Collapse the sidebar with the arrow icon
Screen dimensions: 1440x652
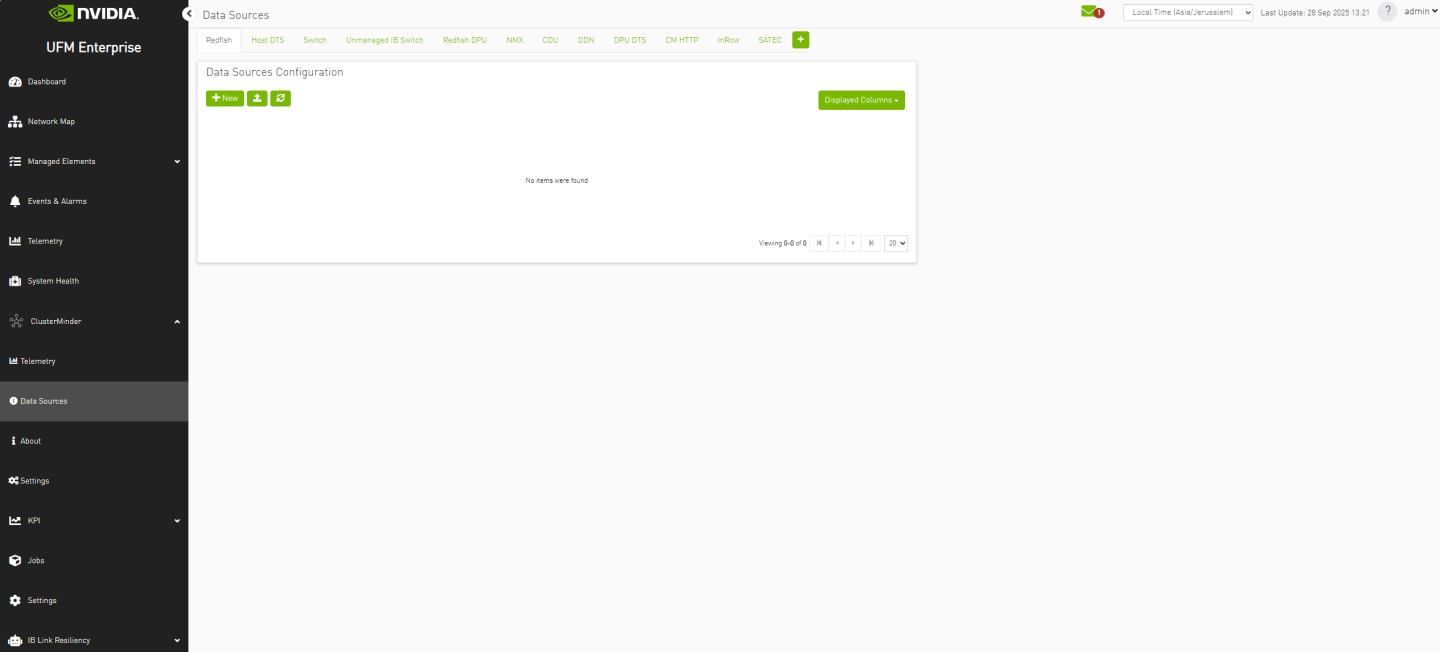(188, 14)
